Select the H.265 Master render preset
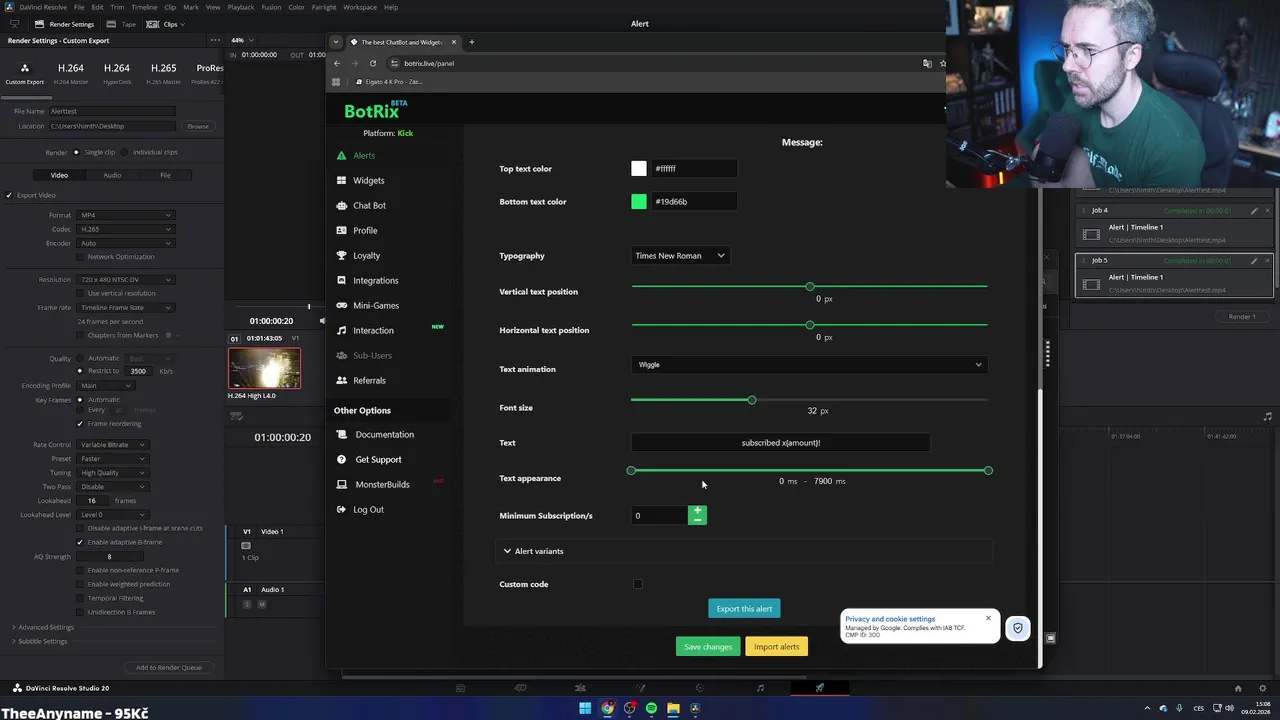 [163, 73]
